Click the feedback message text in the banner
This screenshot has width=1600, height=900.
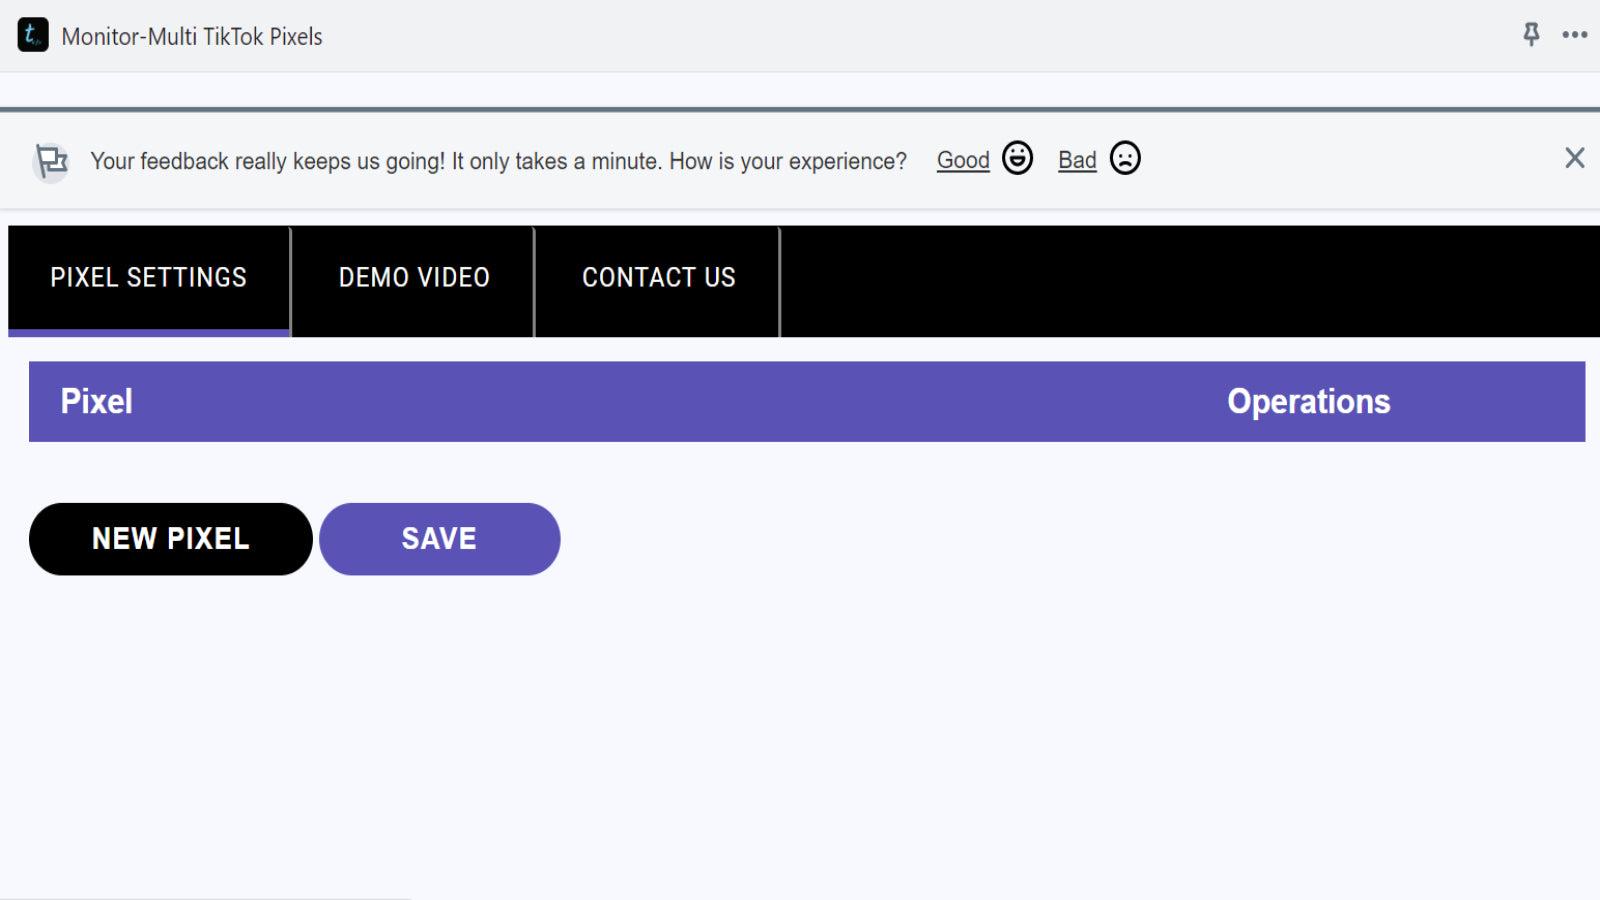[x=498, y=161]
